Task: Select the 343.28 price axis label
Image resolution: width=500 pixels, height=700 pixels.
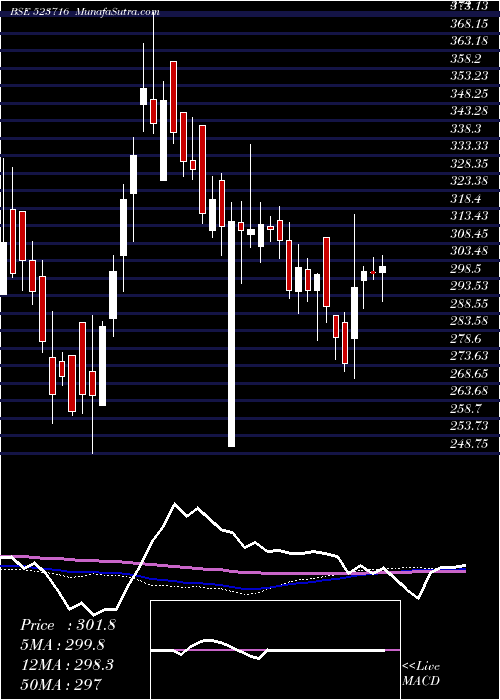Action: click(469, 111)
